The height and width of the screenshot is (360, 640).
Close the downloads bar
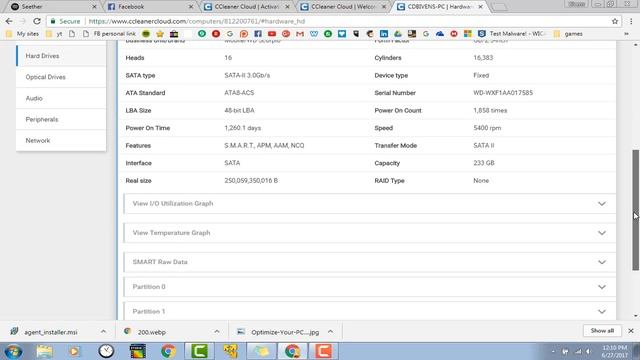coord(631,331)
